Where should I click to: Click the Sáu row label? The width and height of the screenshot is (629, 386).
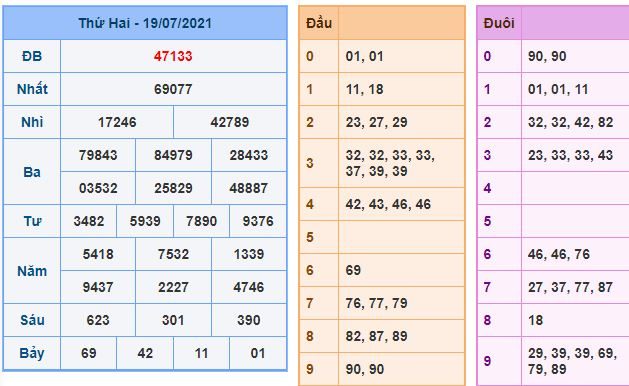[32, 320]
